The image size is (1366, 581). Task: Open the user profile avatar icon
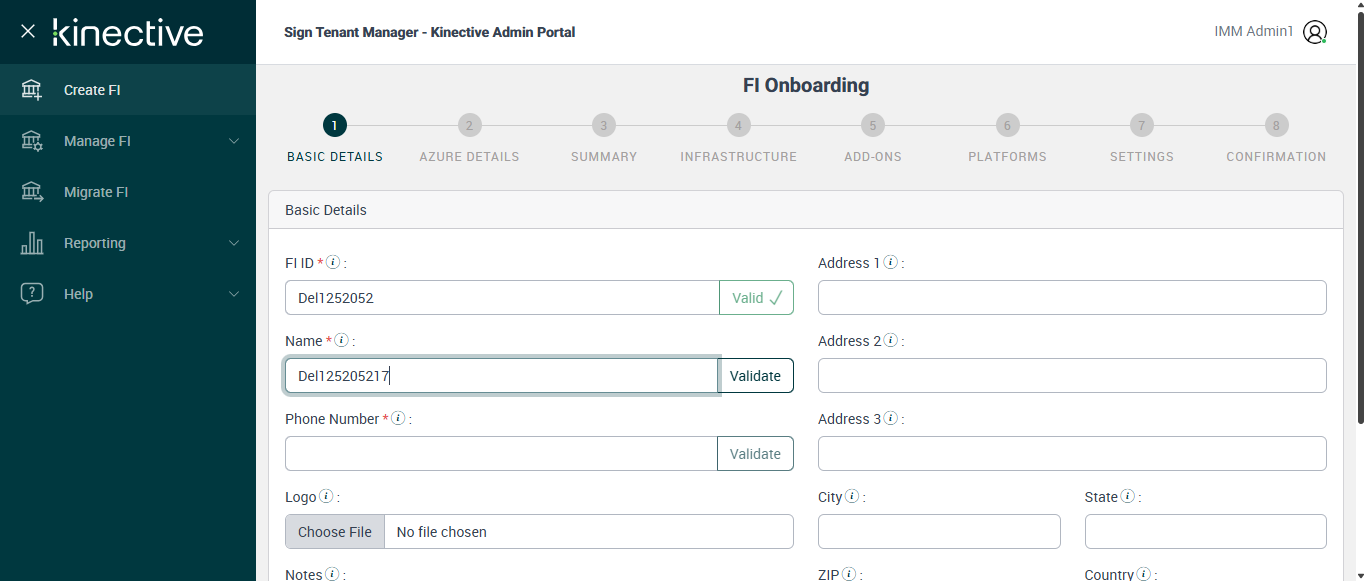pyautogui.click(x=1315, y=32)
